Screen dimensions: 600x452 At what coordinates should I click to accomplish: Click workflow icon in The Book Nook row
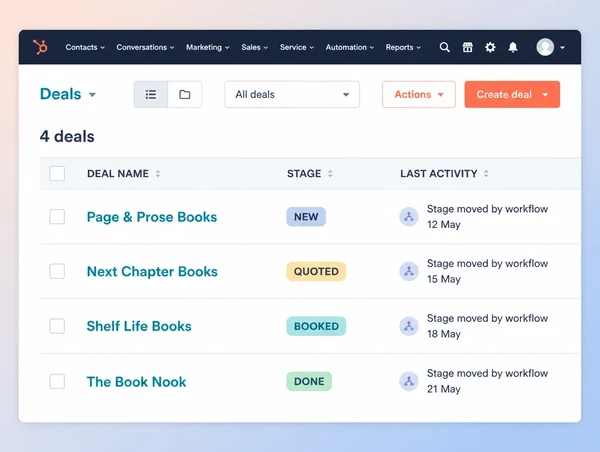click(409, 381)
